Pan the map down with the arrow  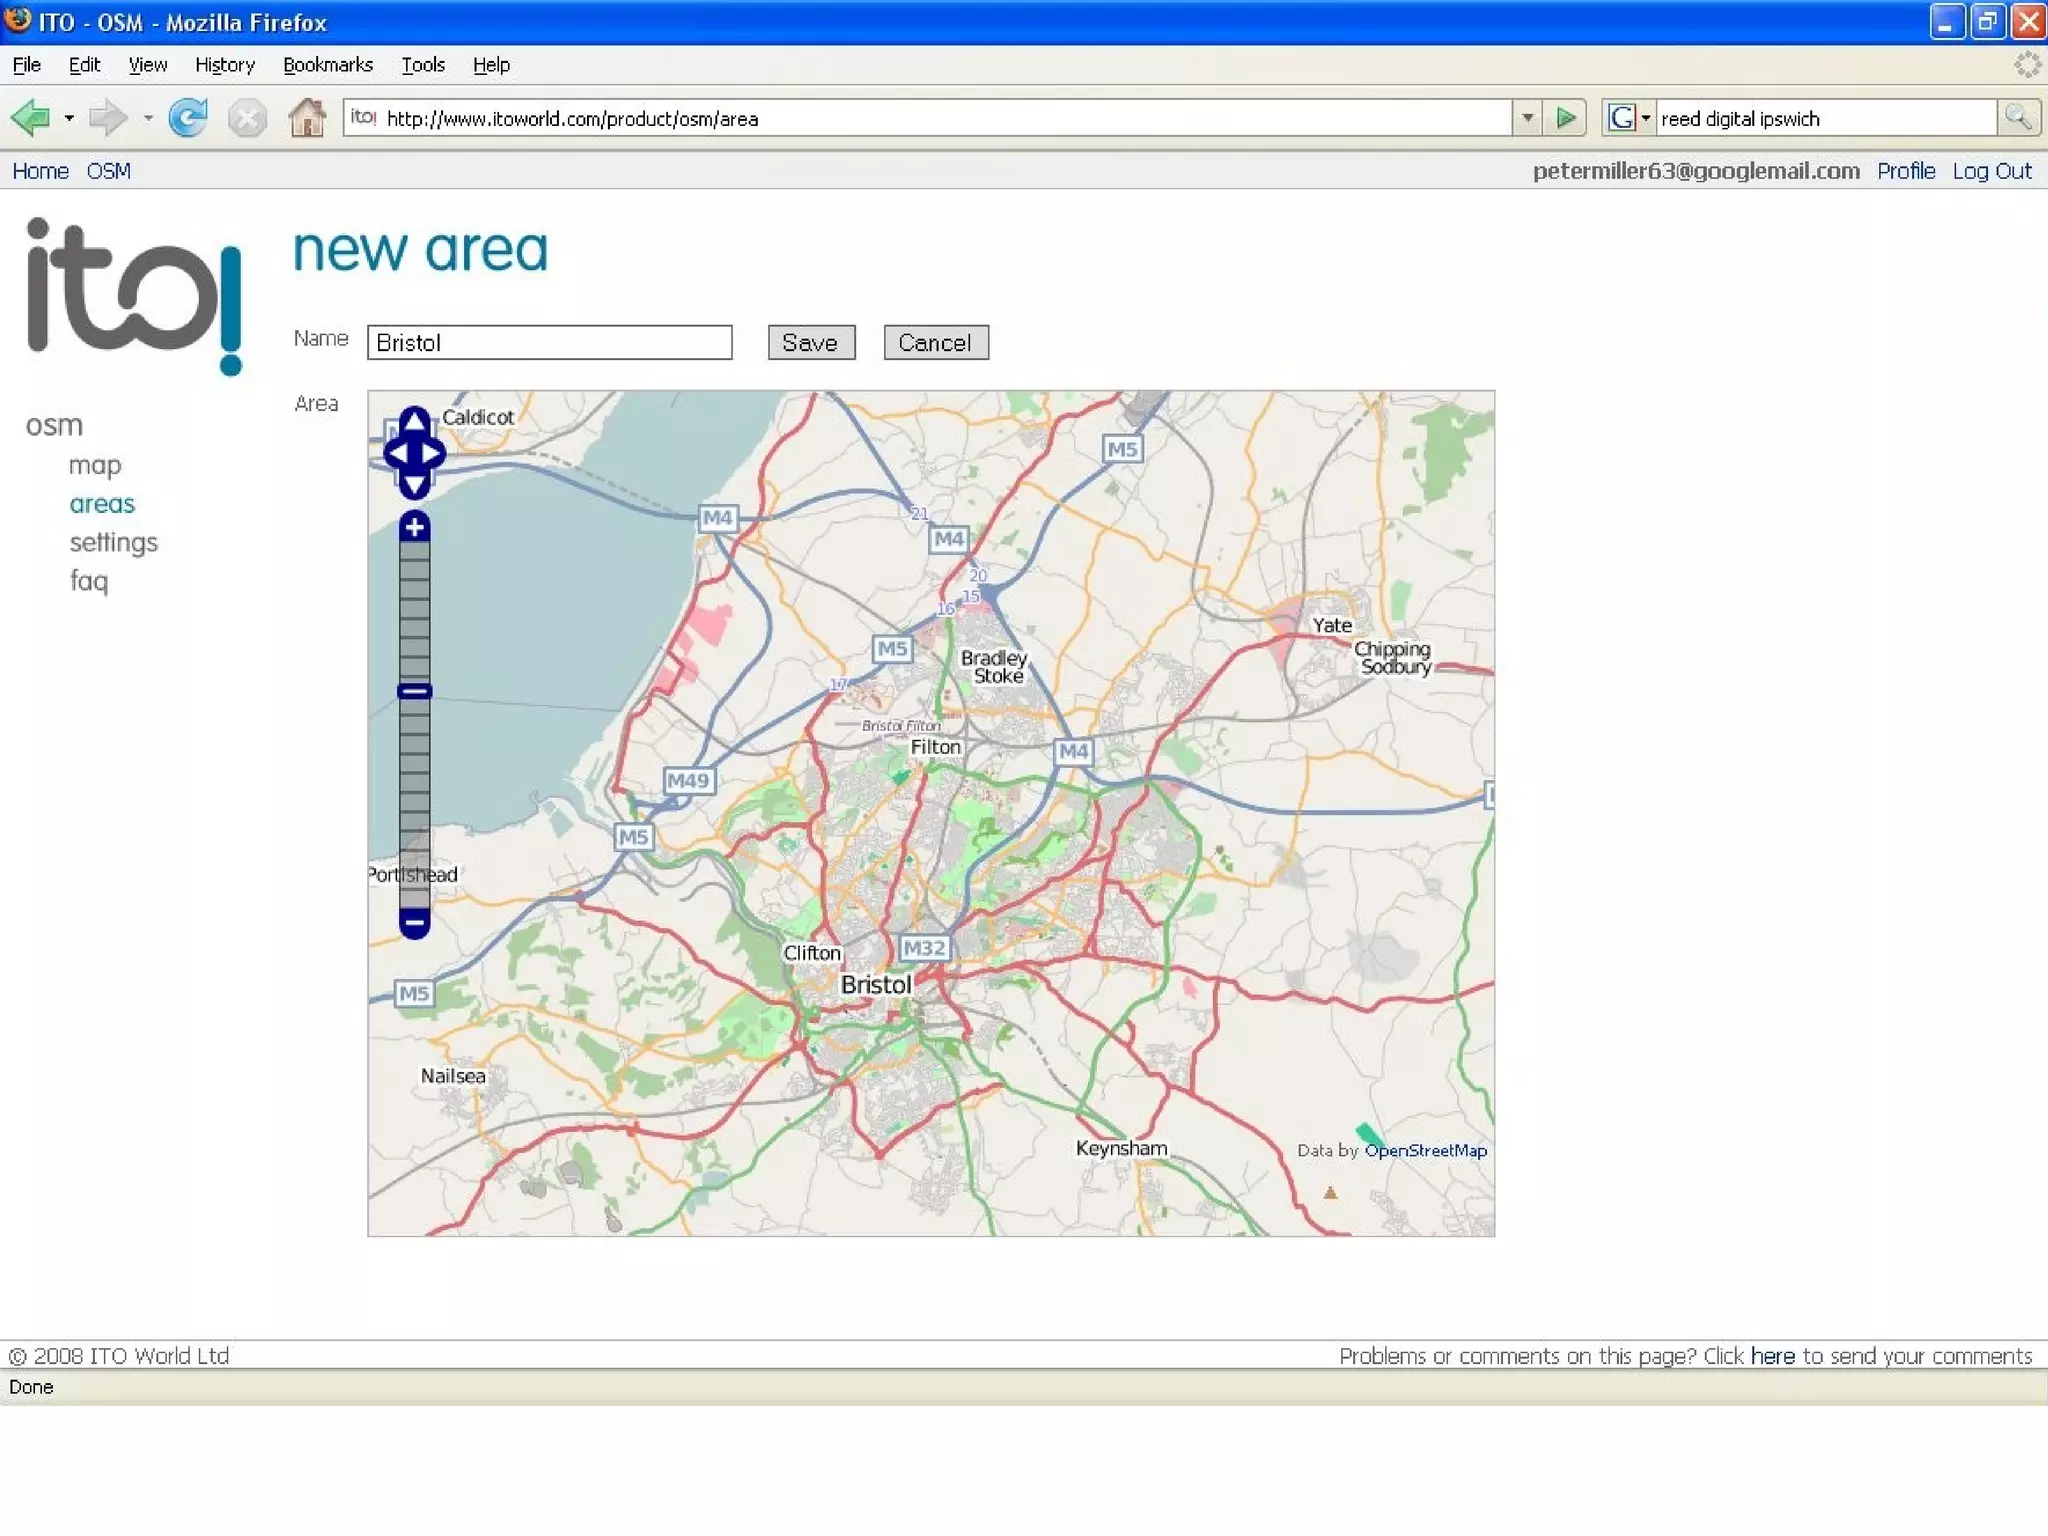pyautogui.click(x=414, y=485)
